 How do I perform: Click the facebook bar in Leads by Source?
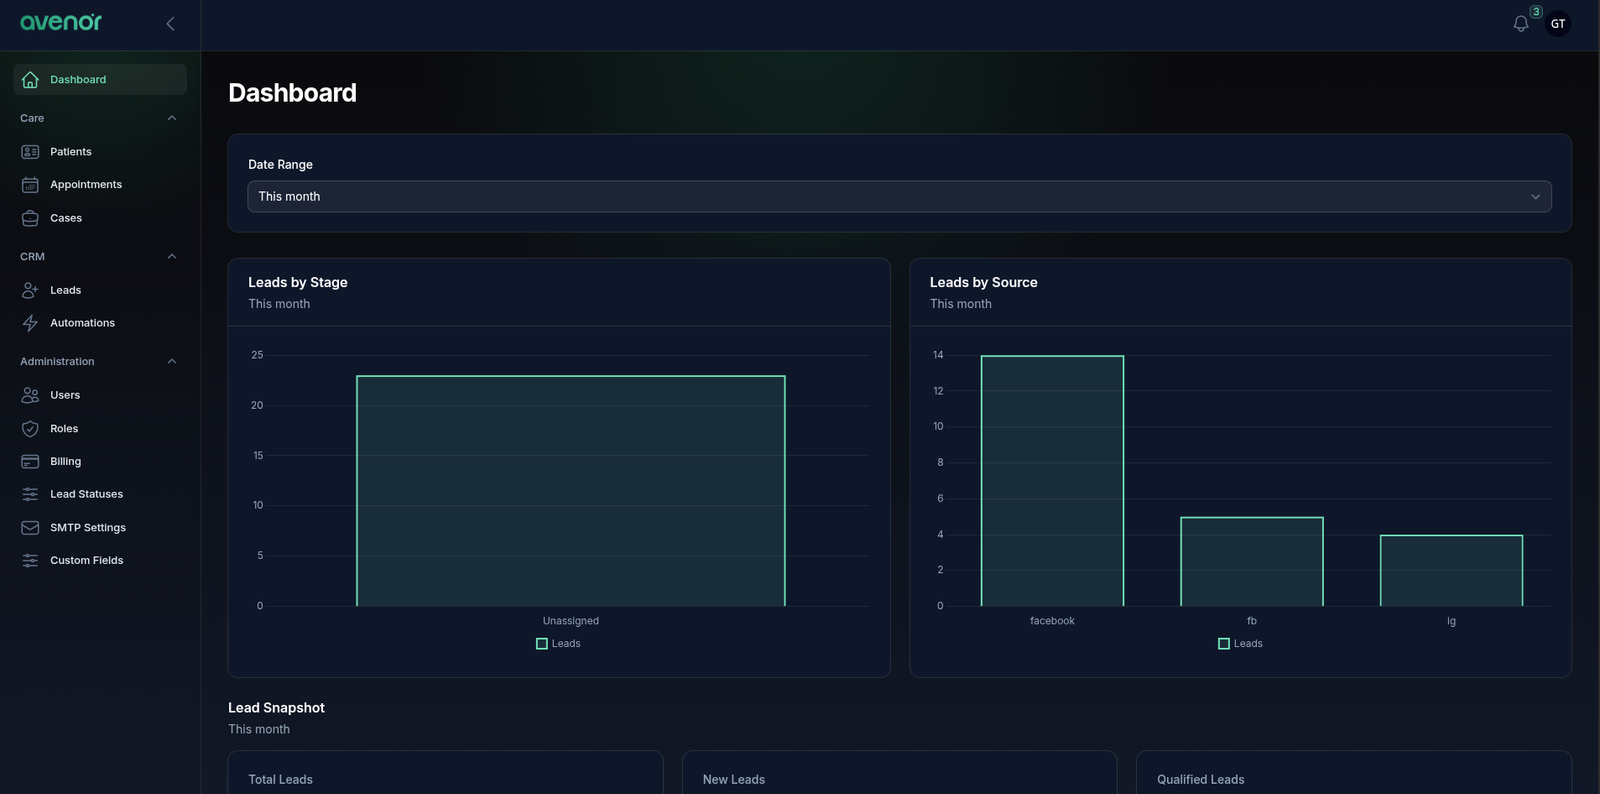(x=1052, y=481)
